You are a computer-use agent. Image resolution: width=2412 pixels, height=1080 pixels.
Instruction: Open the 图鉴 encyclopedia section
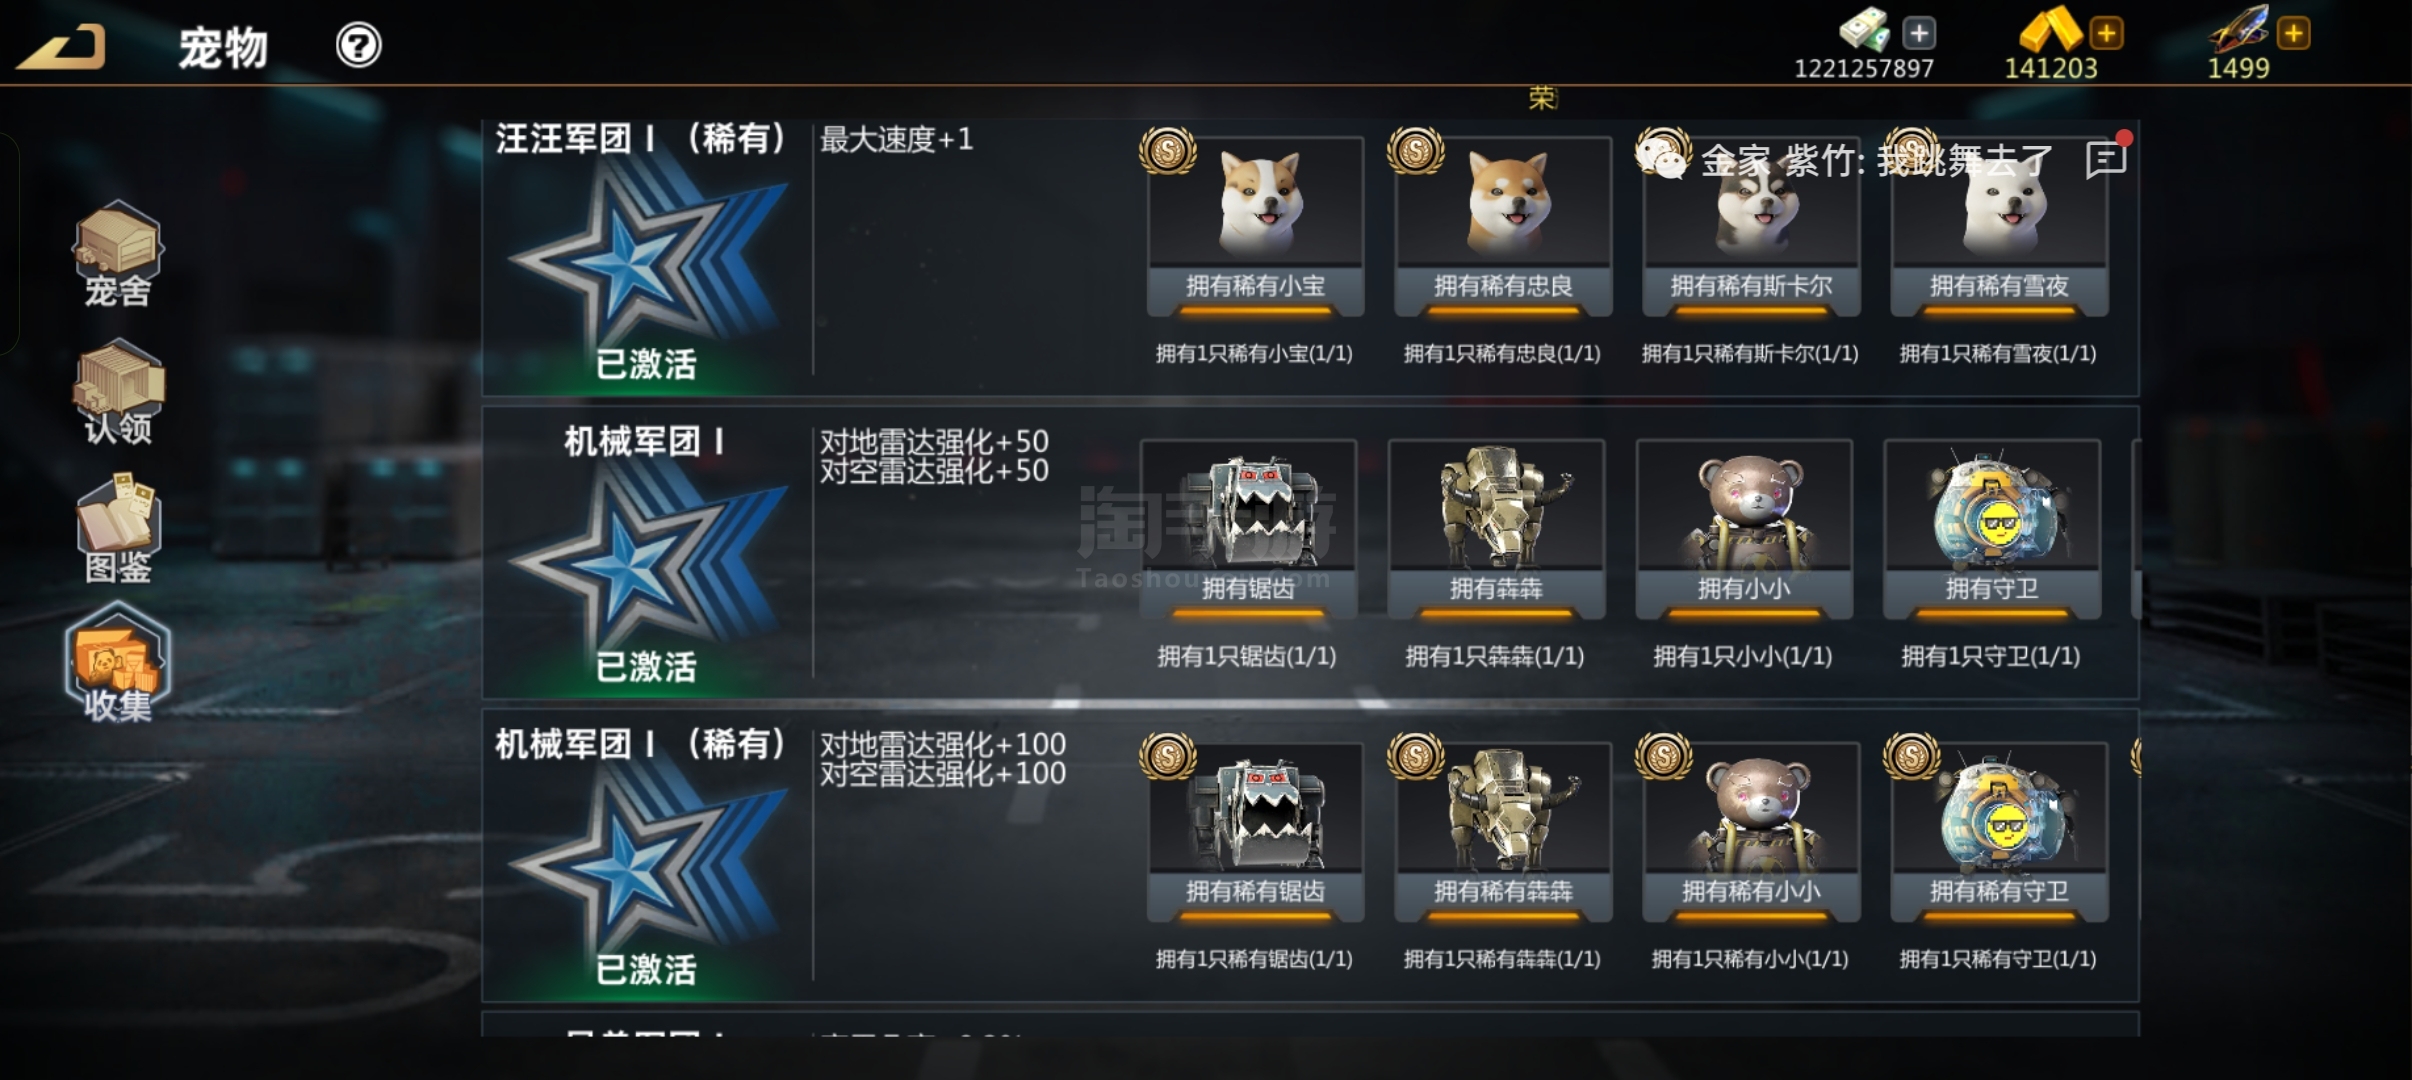[x=117, y=530]
